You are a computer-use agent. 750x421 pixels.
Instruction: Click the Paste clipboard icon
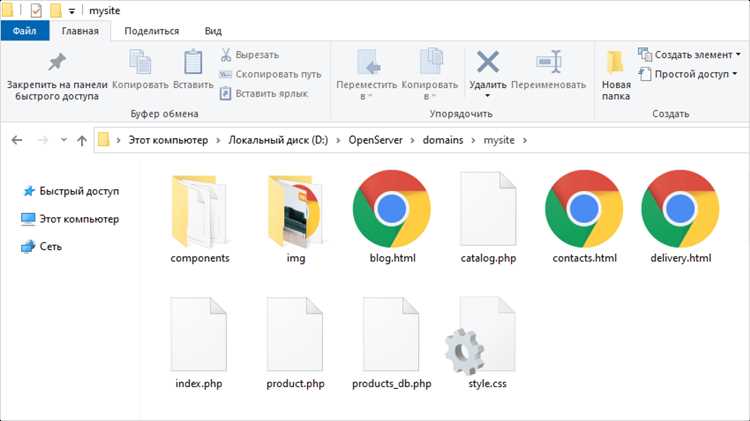pyautogui.click(x=193, y=62)
